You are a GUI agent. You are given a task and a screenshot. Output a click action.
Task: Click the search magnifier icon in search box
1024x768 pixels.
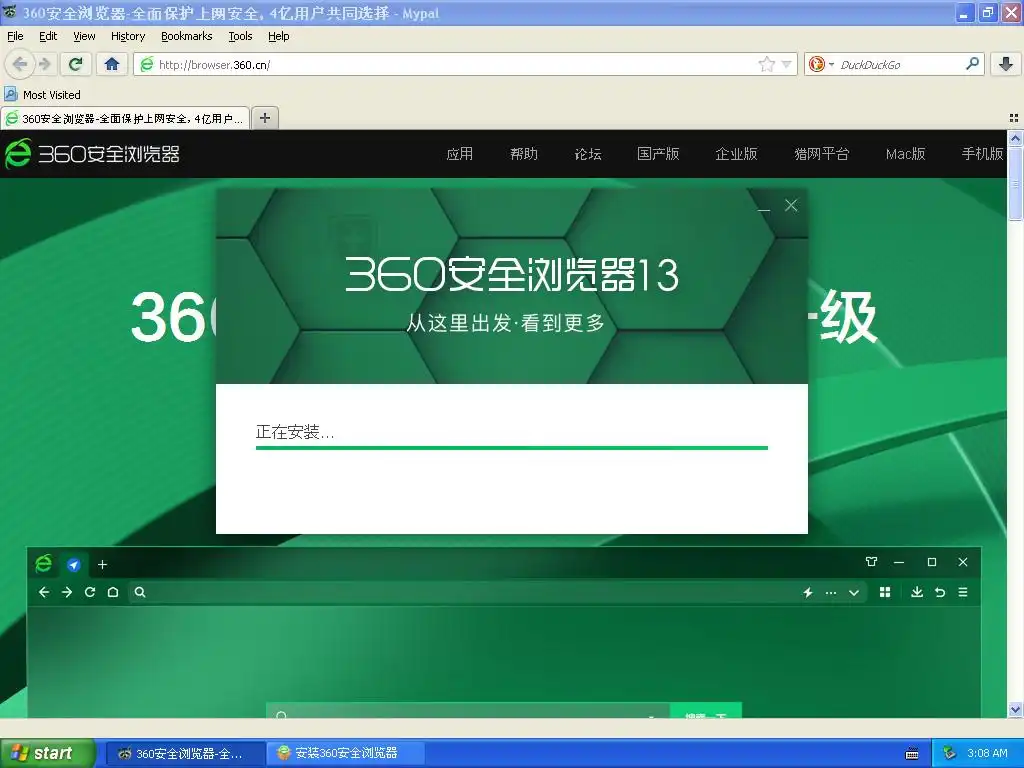click(x=972, y=64)
